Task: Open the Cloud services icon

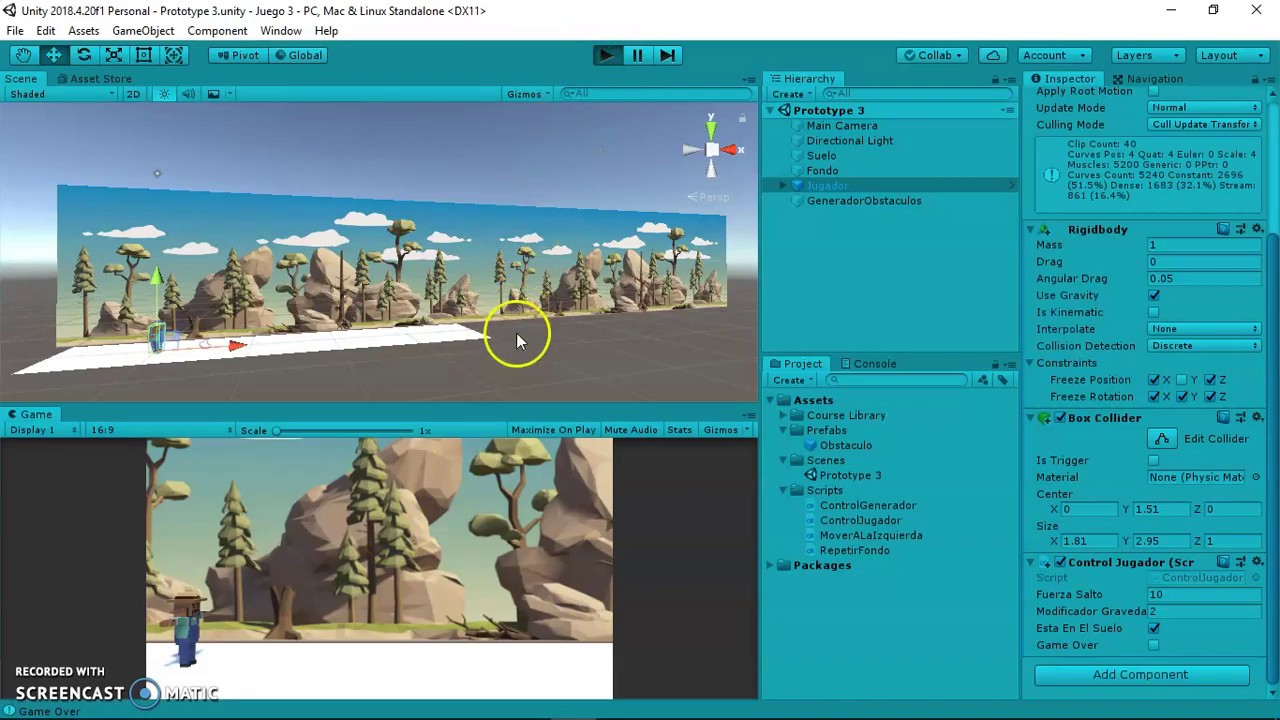Action: point(993,55)
